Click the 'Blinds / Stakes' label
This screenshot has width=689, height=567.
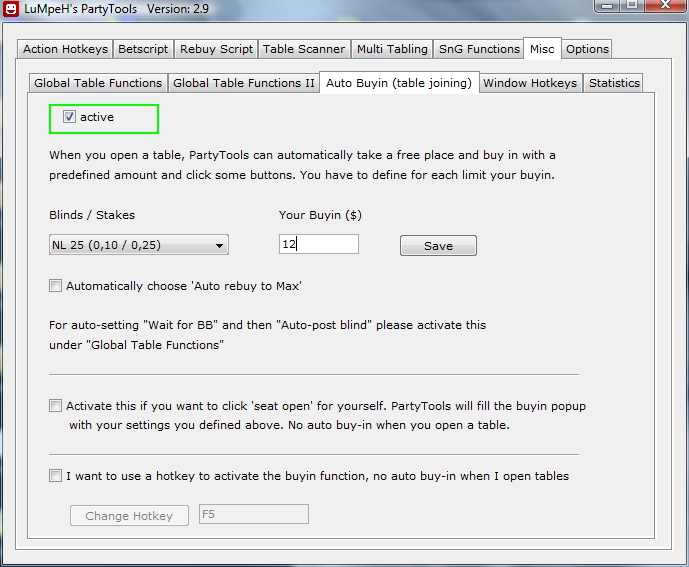92,215
